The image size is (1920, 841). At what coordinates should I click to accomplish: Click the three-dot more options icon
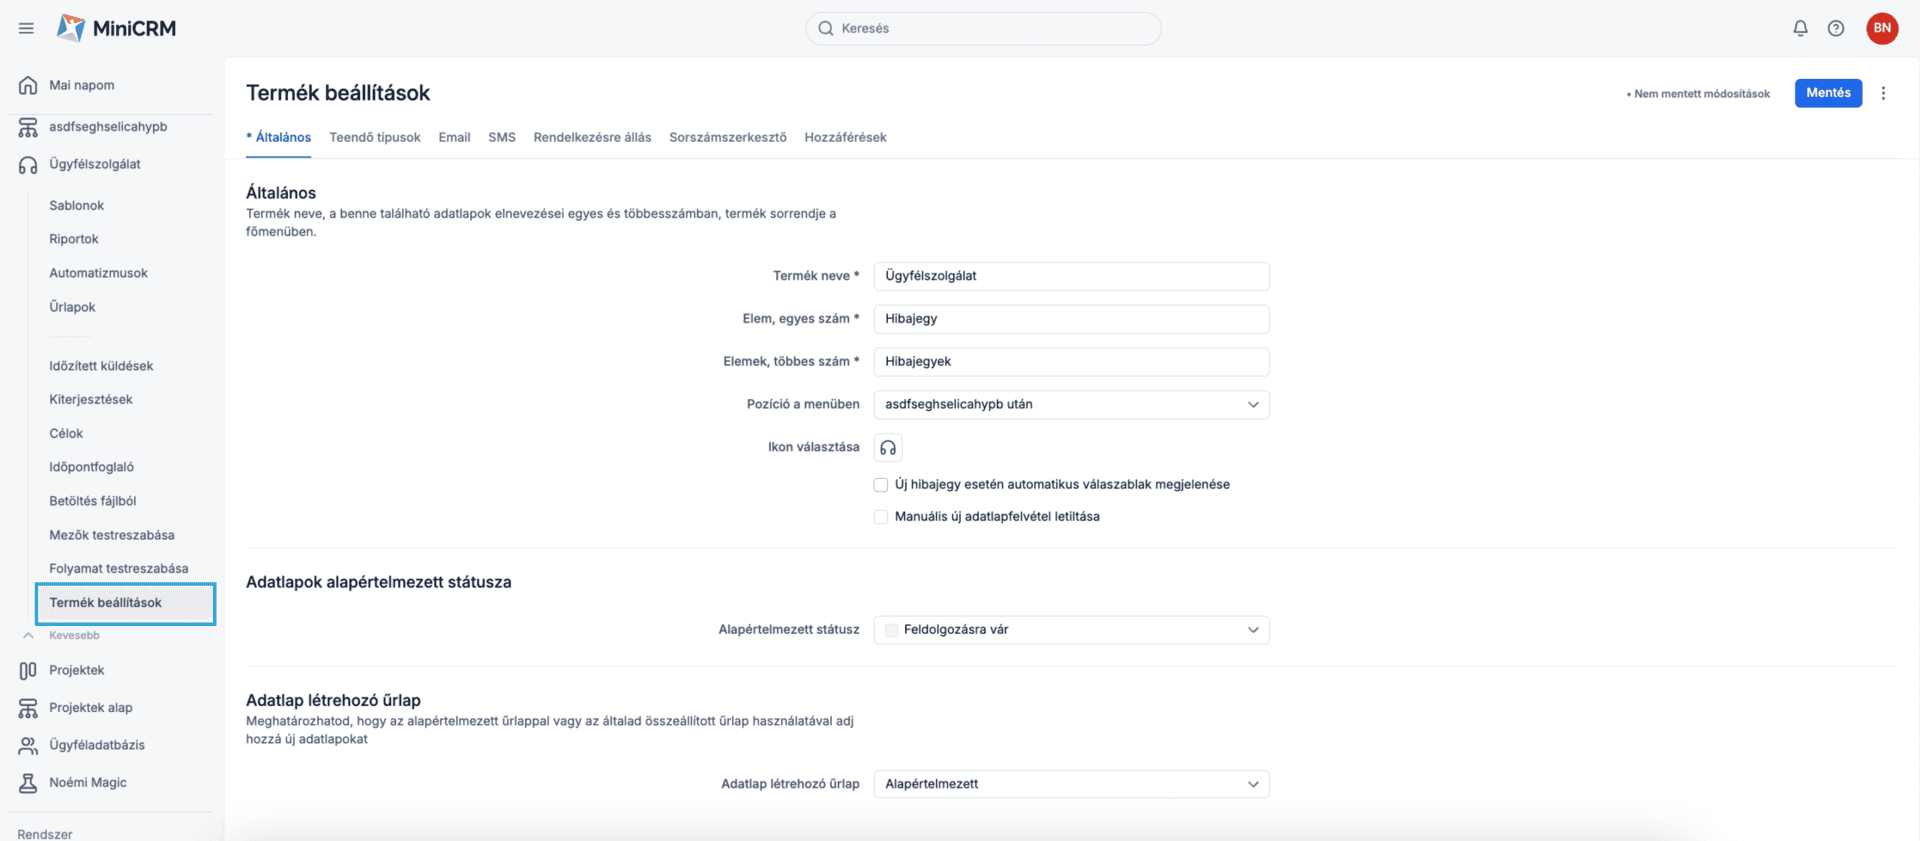(1883, 93)
